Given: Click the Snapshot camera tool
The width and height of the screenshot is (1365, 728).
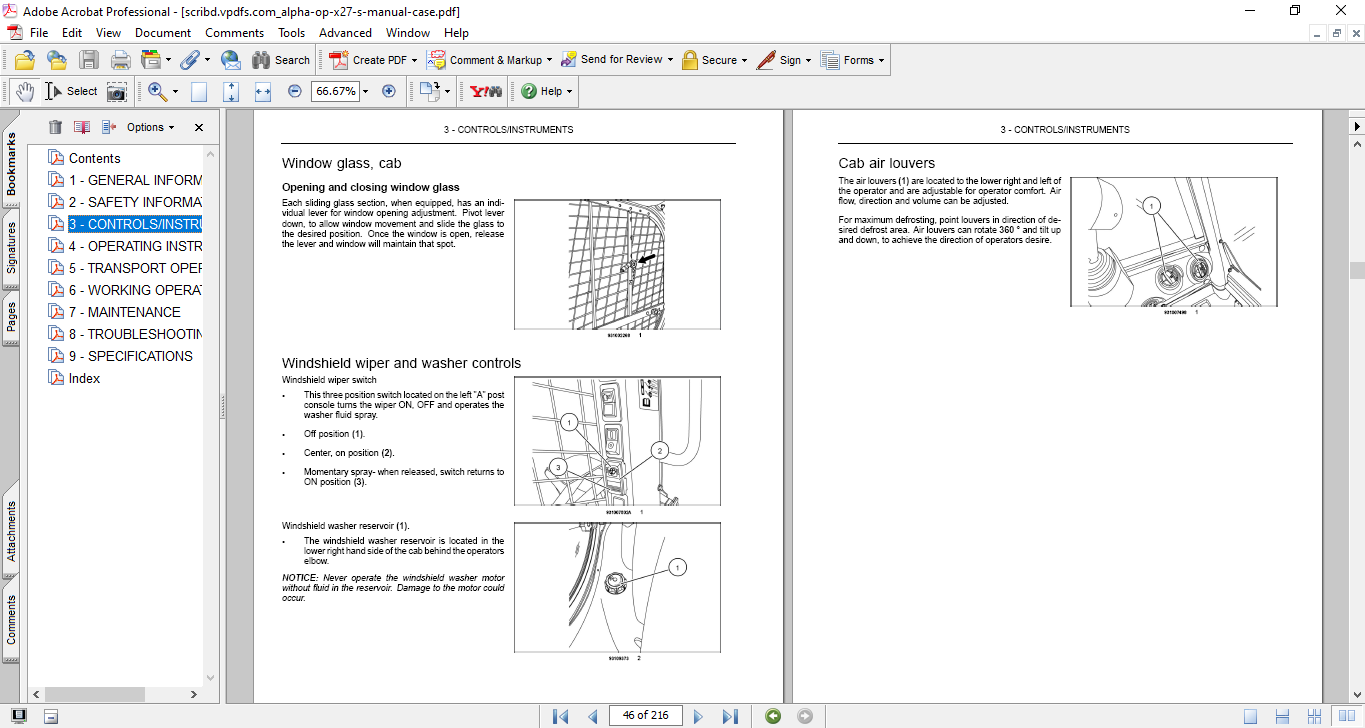Looking at the screenshot, I should click(x=117, y=91).
